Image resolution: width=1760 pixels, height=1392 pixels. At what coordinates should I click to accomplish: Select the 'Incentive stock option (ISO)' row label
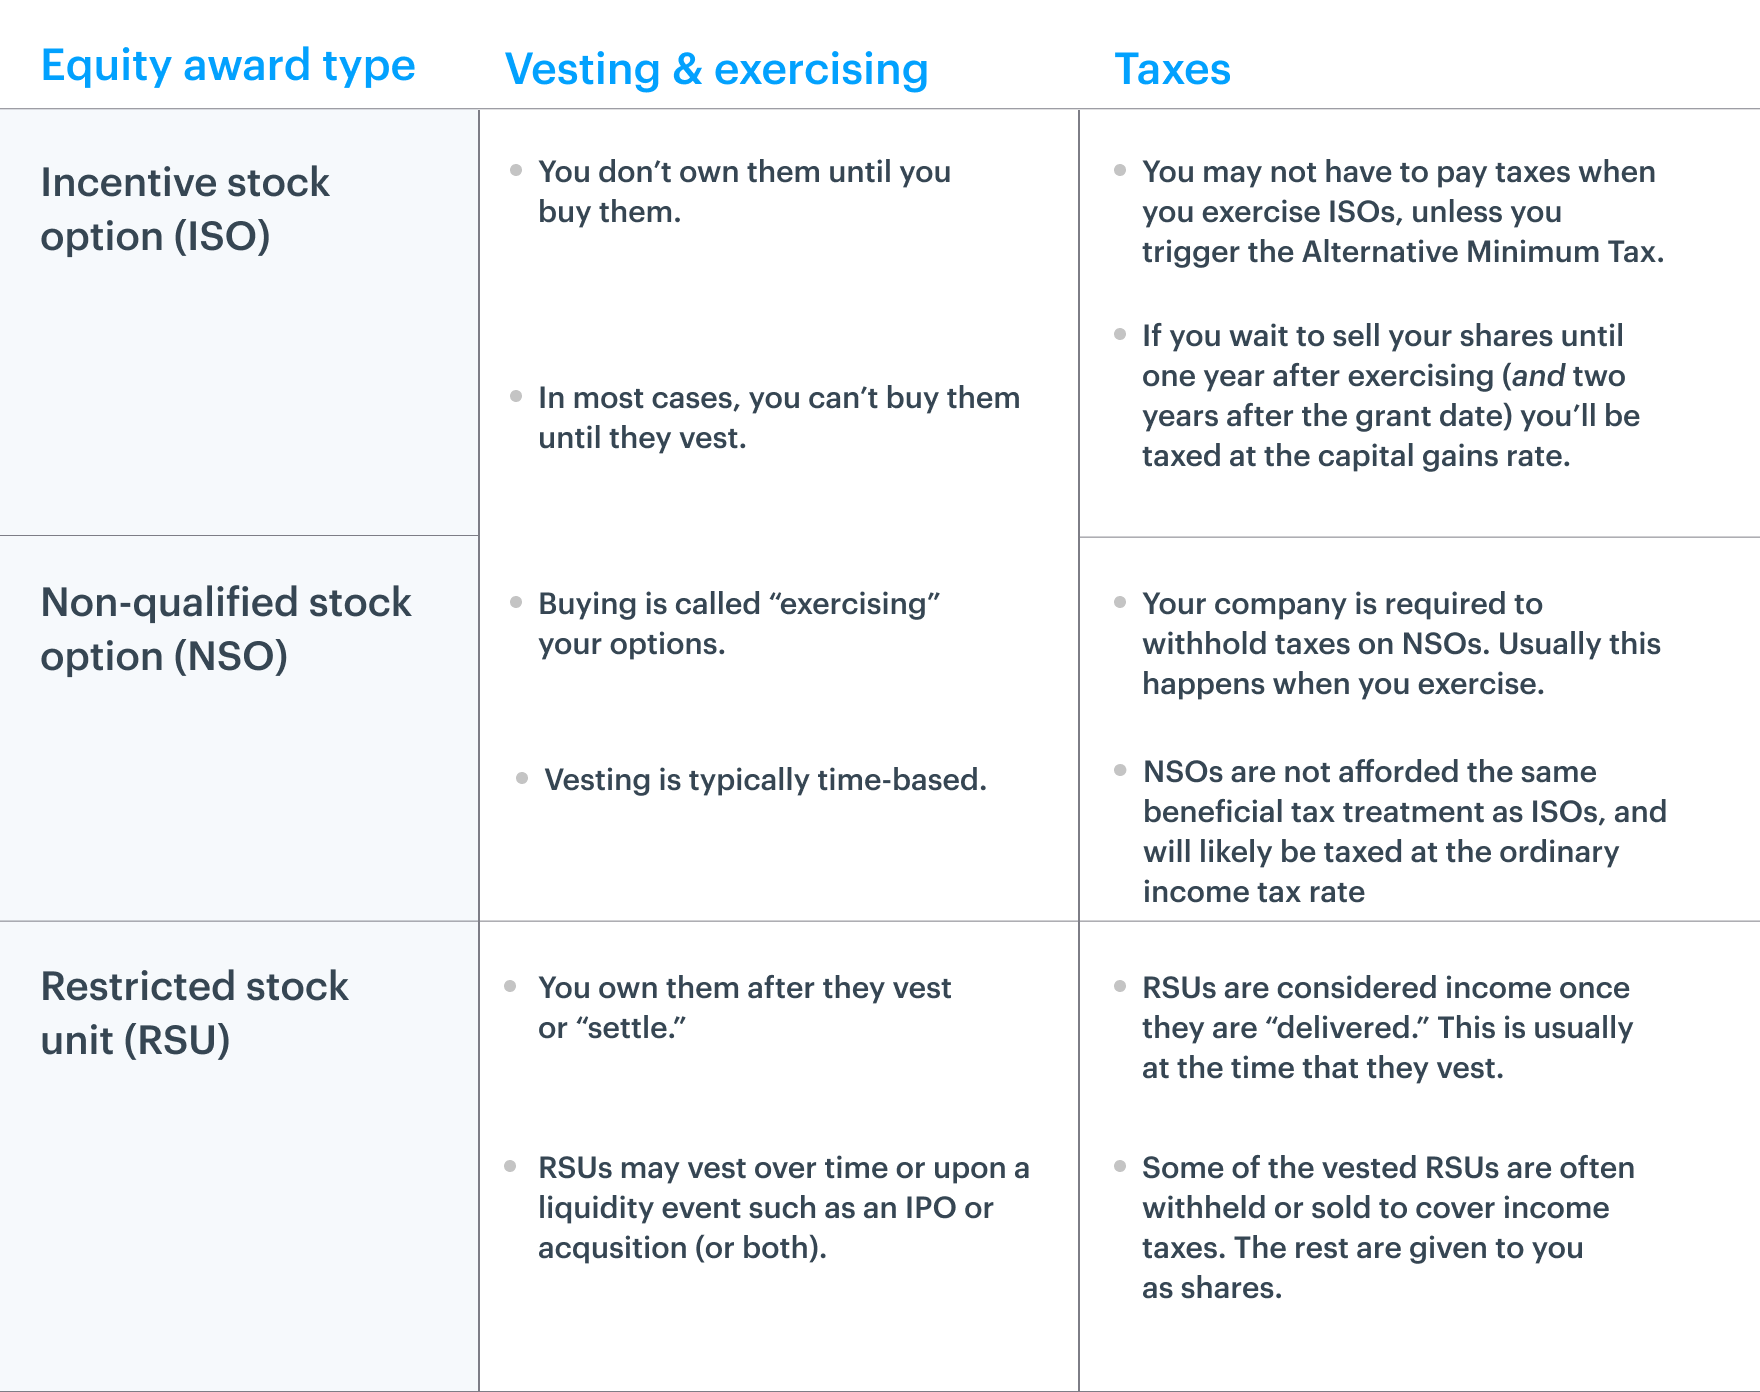(x=185, y=209)
